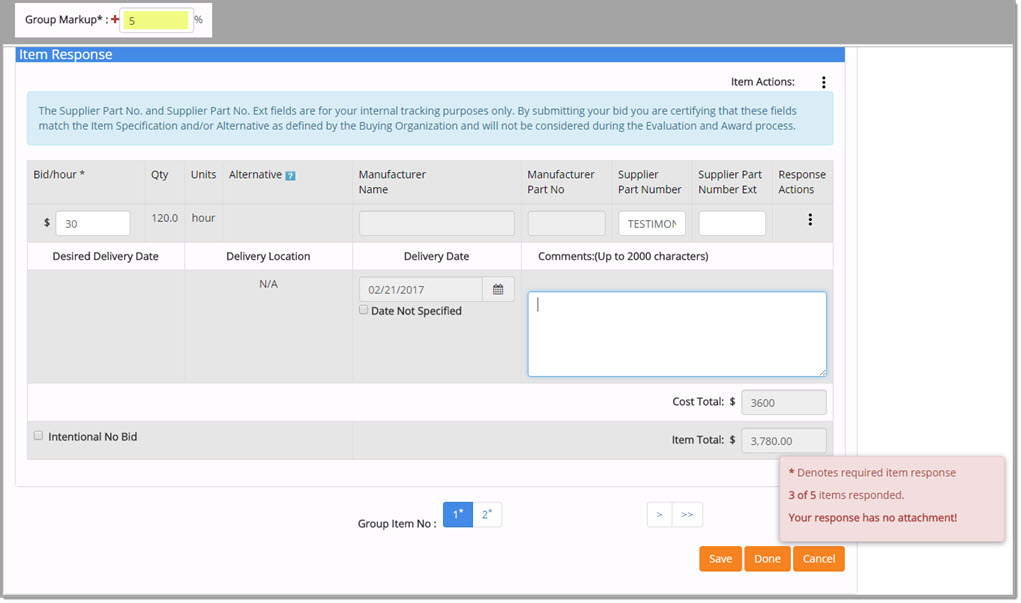Switch to Group Item No 2
Viewport: 1021px width, 603px height.
coord(487,514)
